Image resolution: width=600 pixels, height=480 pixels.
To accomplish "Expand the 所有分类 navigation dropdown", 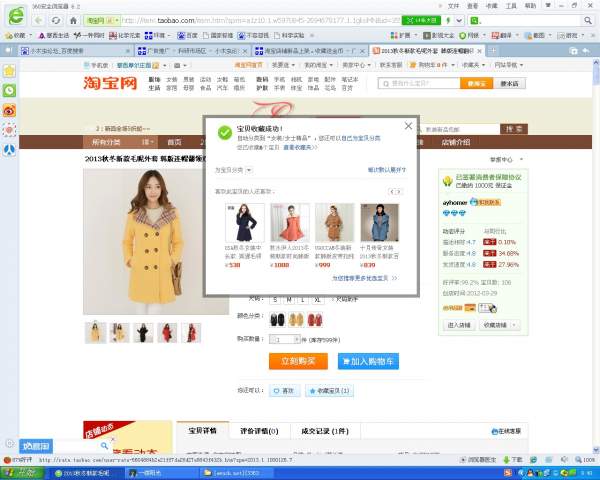I will click(147, 142).
